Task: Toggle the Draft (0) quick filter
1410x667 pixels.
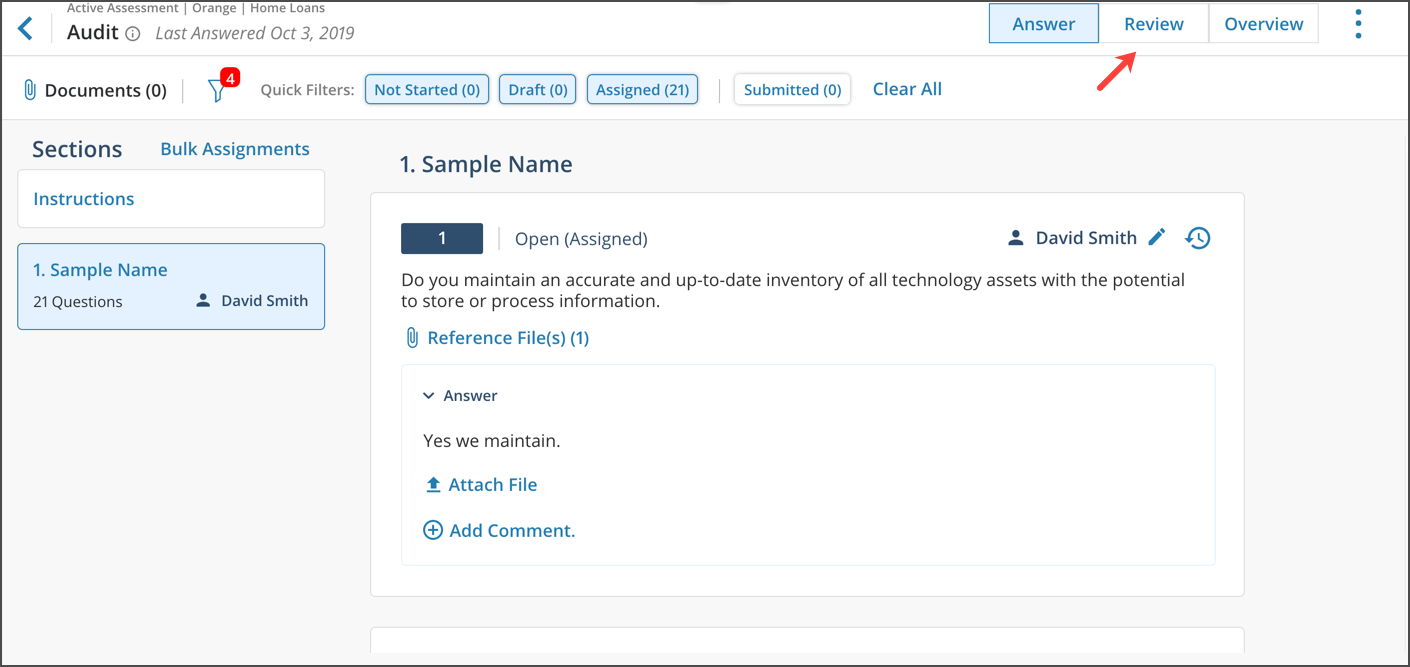Action: pyautogui.click(x=538, y=89)
